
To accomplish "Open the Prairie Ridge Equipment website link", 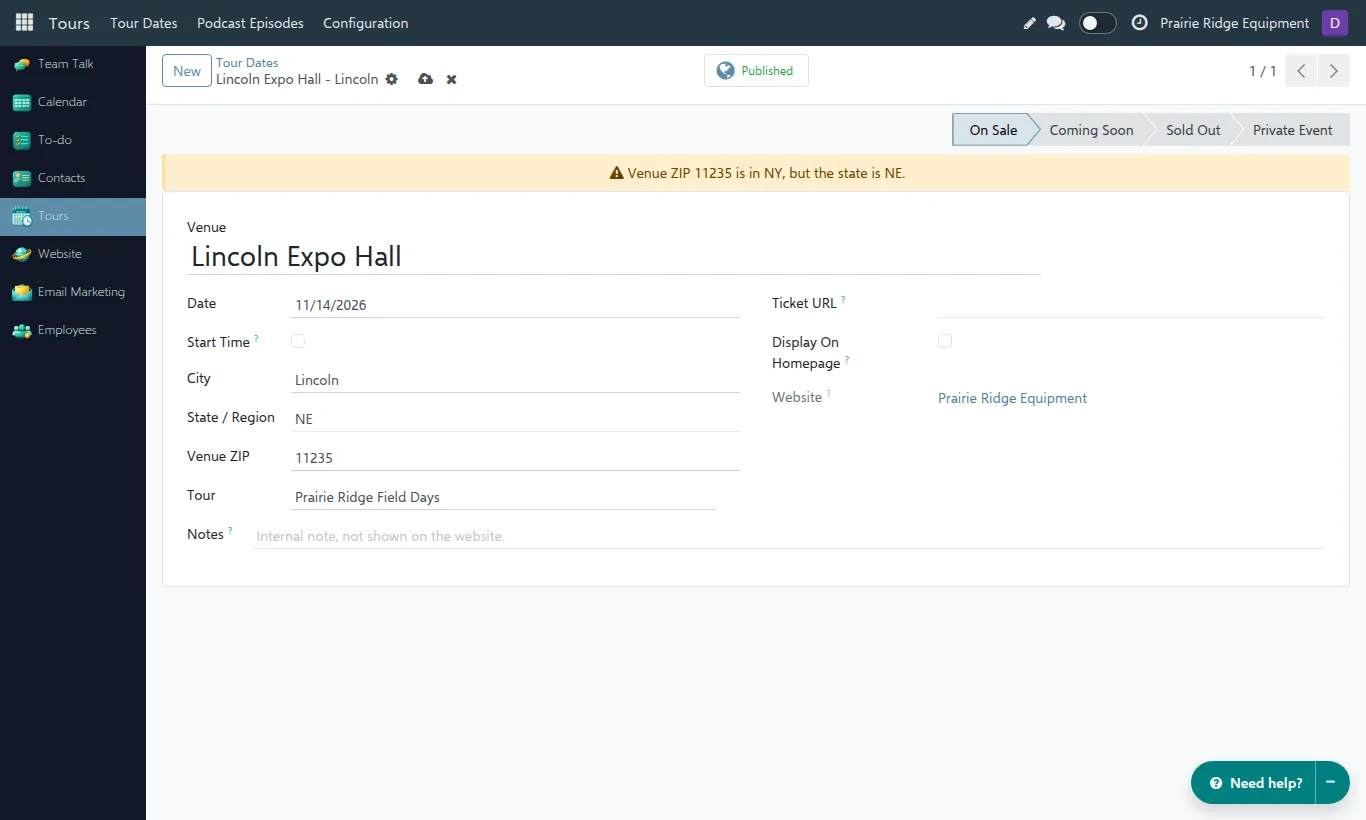I will [1012, 398].
